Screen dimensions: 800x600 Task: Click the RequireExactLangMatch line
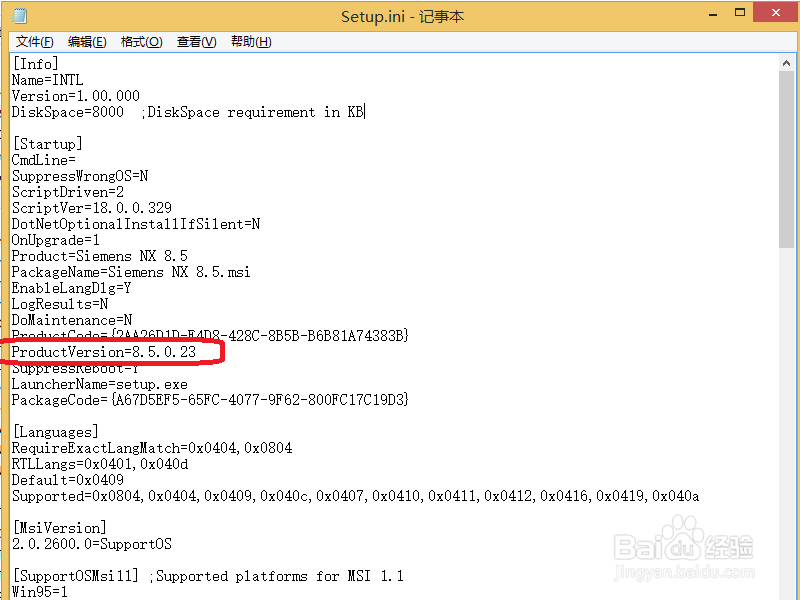(x=152, y=448)
